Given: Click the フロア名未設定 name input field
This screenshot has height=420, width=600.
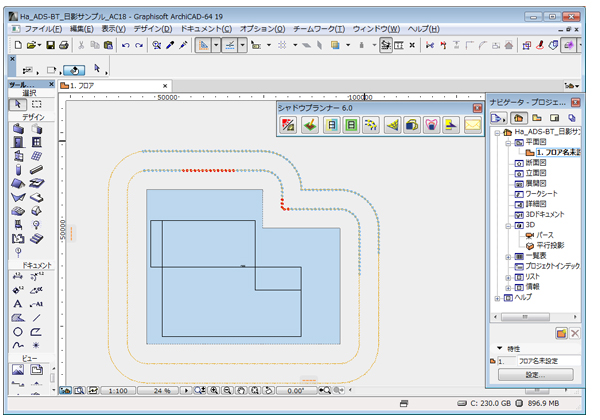Looking at the screenshot, I should (x=549, y=361).
